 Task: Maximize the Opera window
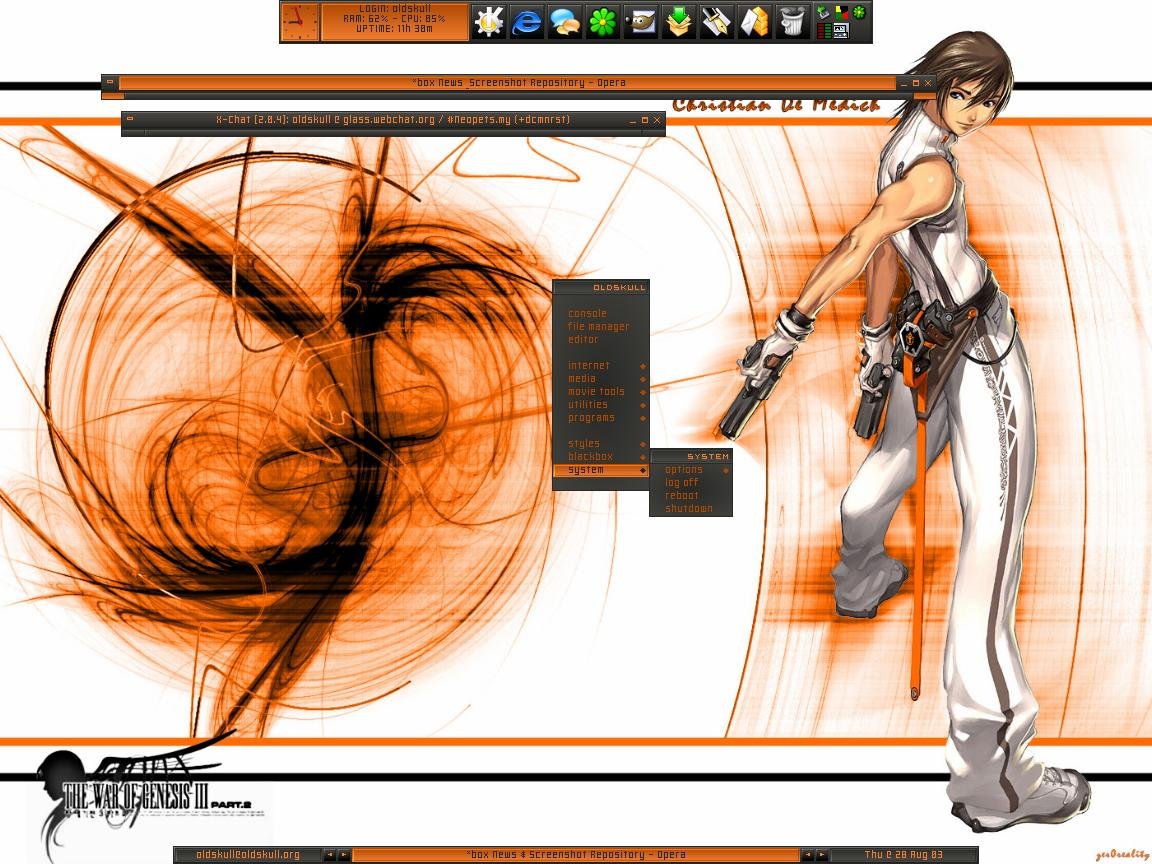pyautogui.click(x=916, y=83)
